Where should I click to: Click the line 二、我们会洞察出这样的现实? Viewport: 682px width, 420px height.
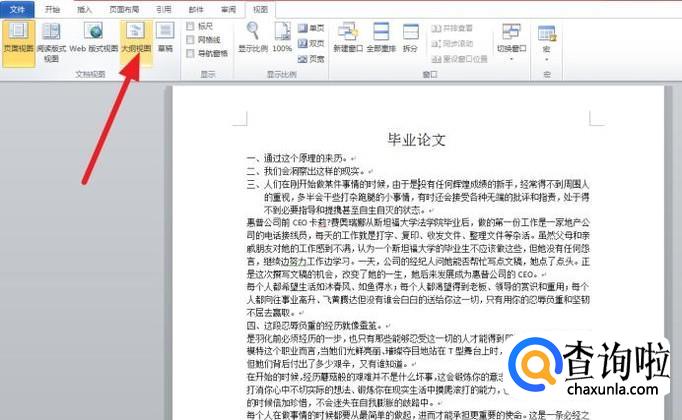tap(309, 171)
